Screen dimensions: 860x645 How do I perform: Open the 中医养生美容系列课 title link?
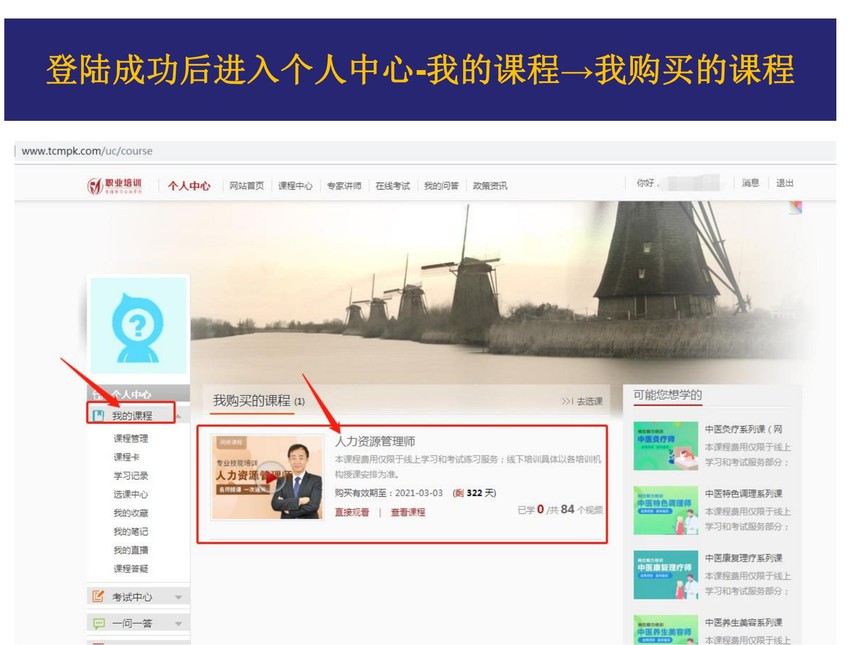744,623
